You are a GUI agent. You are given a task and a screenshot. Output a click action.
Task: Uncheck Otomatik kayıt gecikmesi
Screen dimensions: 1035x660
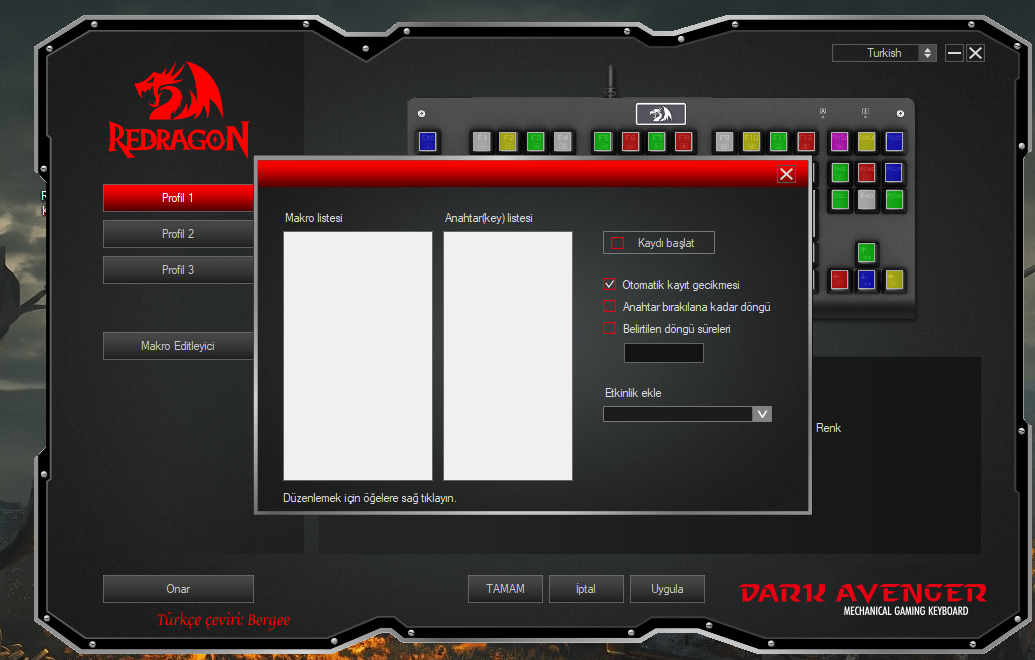tap(609, 284)
